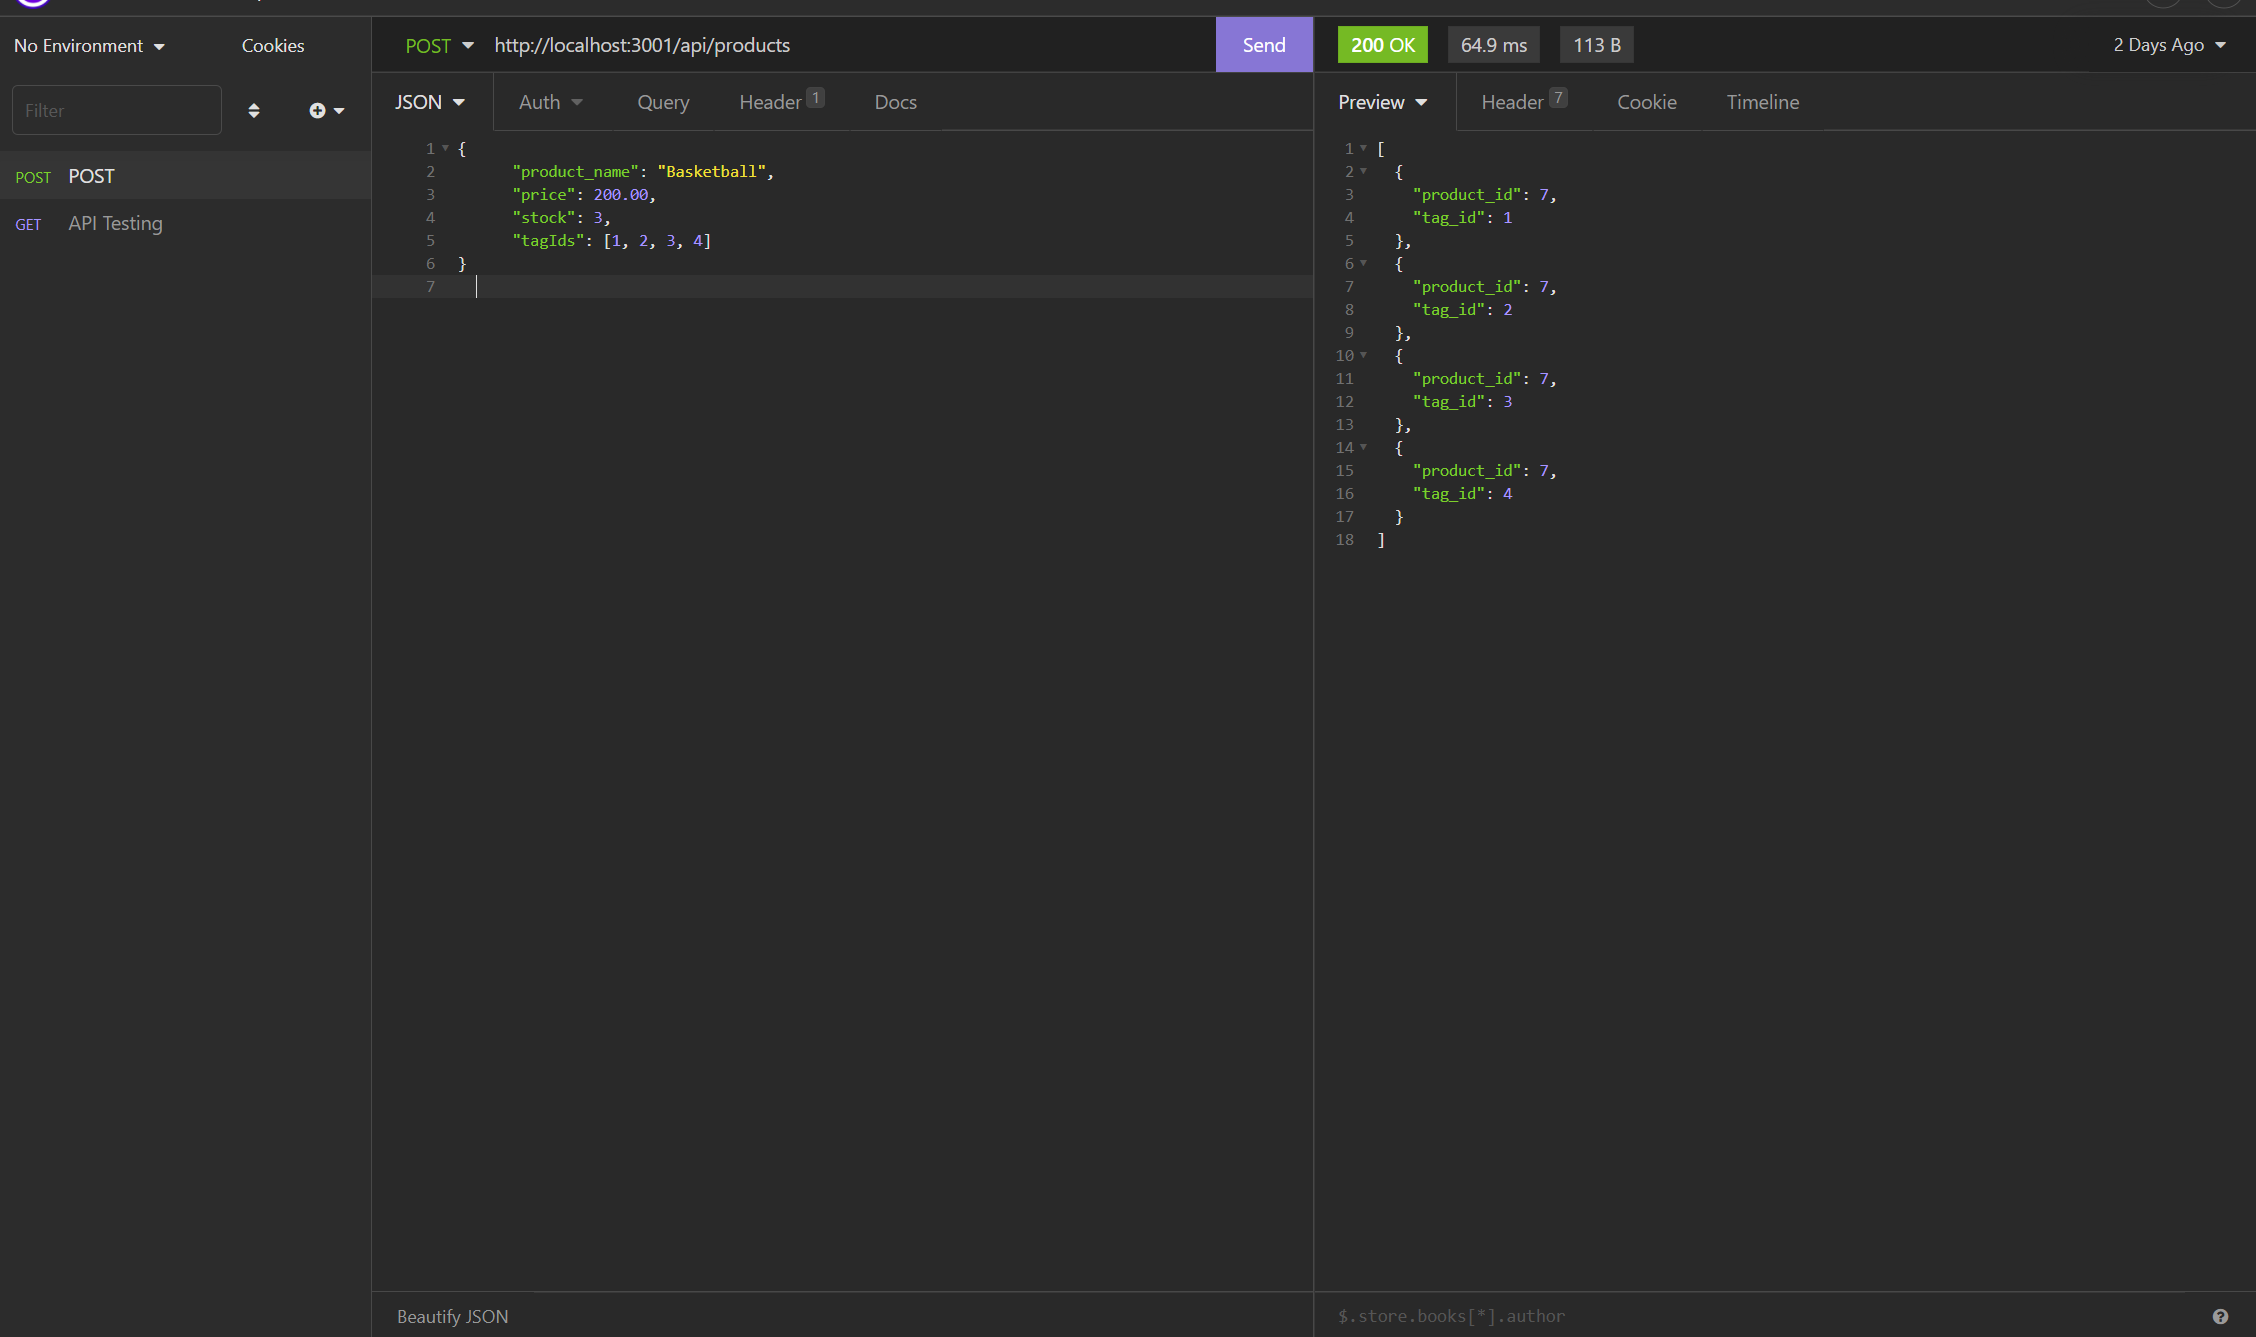Collapse the last response object fold arrow
The height and width of the screenshot is (1337, 2256).
[1364, 447]
